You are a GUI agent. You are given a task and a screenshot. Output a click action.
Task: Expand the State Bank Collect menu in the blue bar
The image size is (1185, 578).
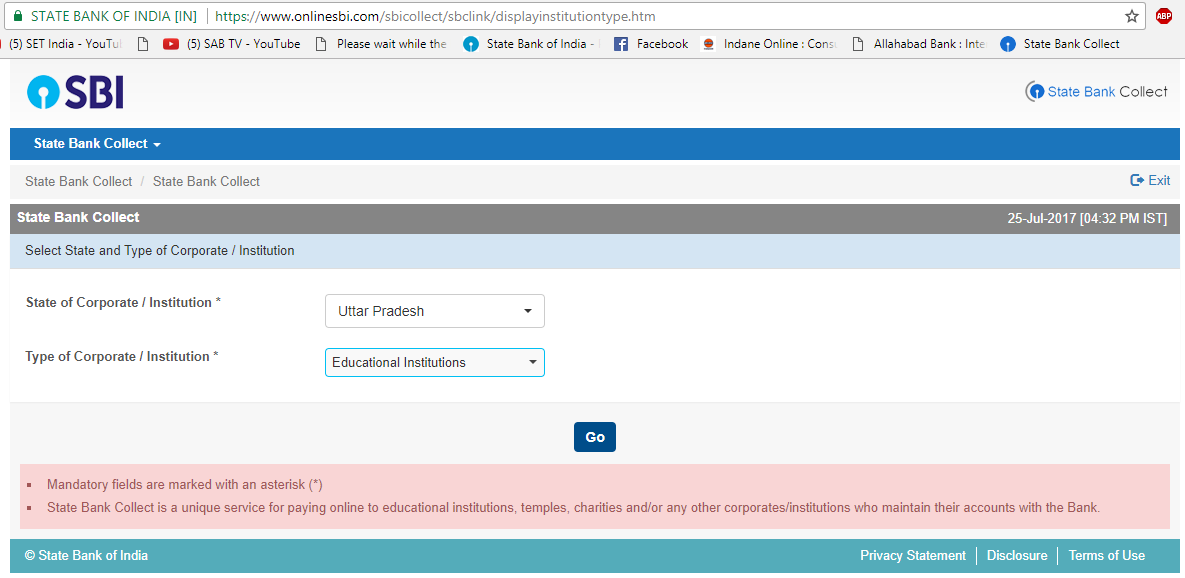click(x=97, y=144)
